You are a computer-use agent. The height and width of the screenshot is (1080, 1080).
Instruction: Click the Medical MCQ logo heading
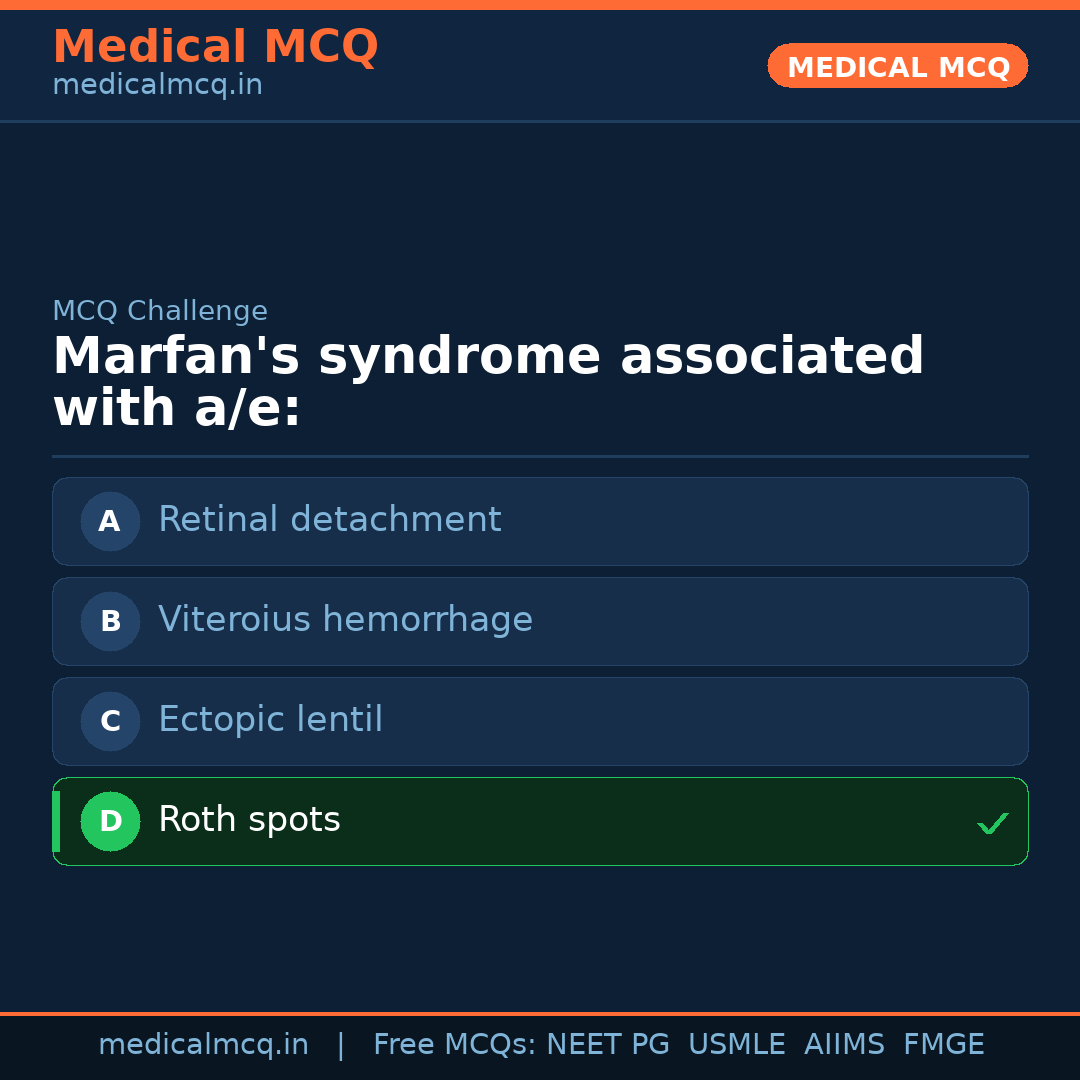tap(215, 46)
